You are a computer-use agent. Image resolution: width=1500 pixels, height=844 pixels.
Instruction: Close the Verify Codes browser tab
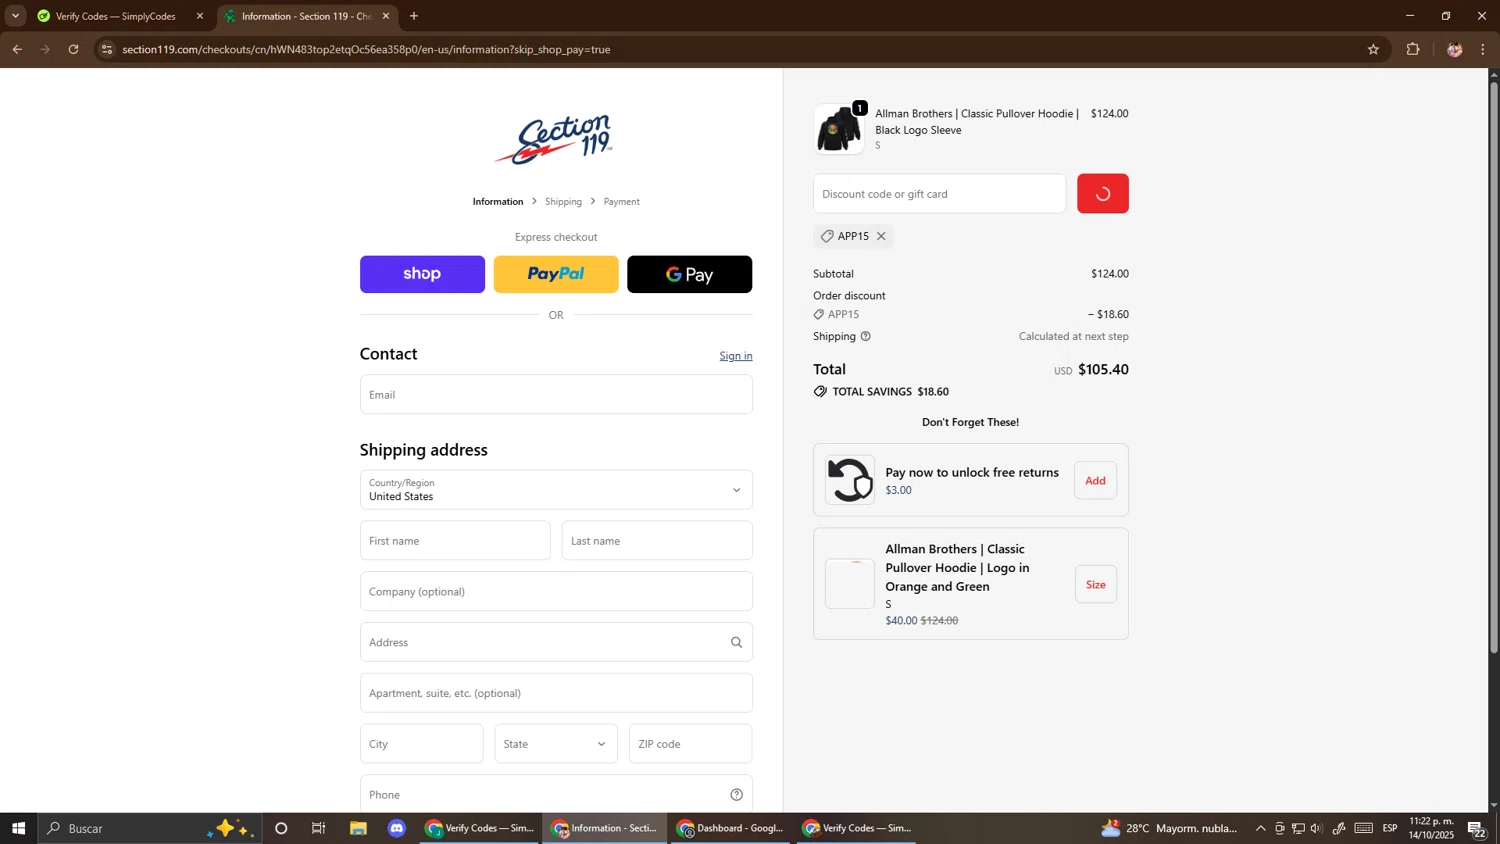point(200,16)
